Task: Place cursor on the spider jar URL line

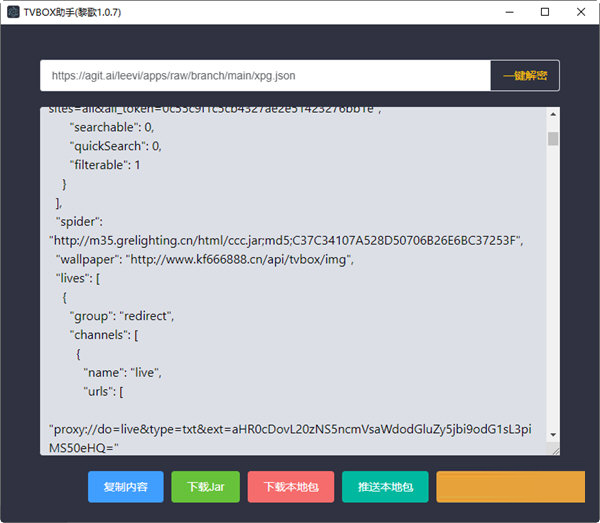Action: click(285, 240)
